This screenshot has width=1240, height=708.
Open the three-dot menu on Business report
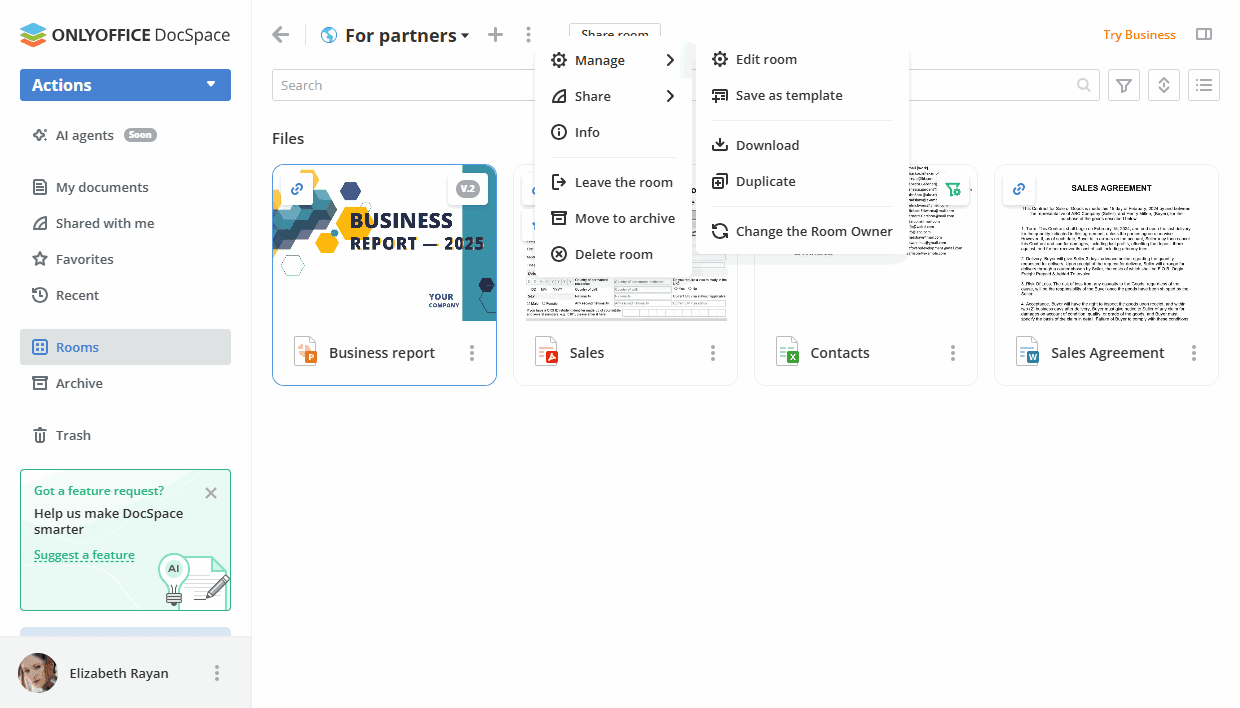(x=472, y=353)
